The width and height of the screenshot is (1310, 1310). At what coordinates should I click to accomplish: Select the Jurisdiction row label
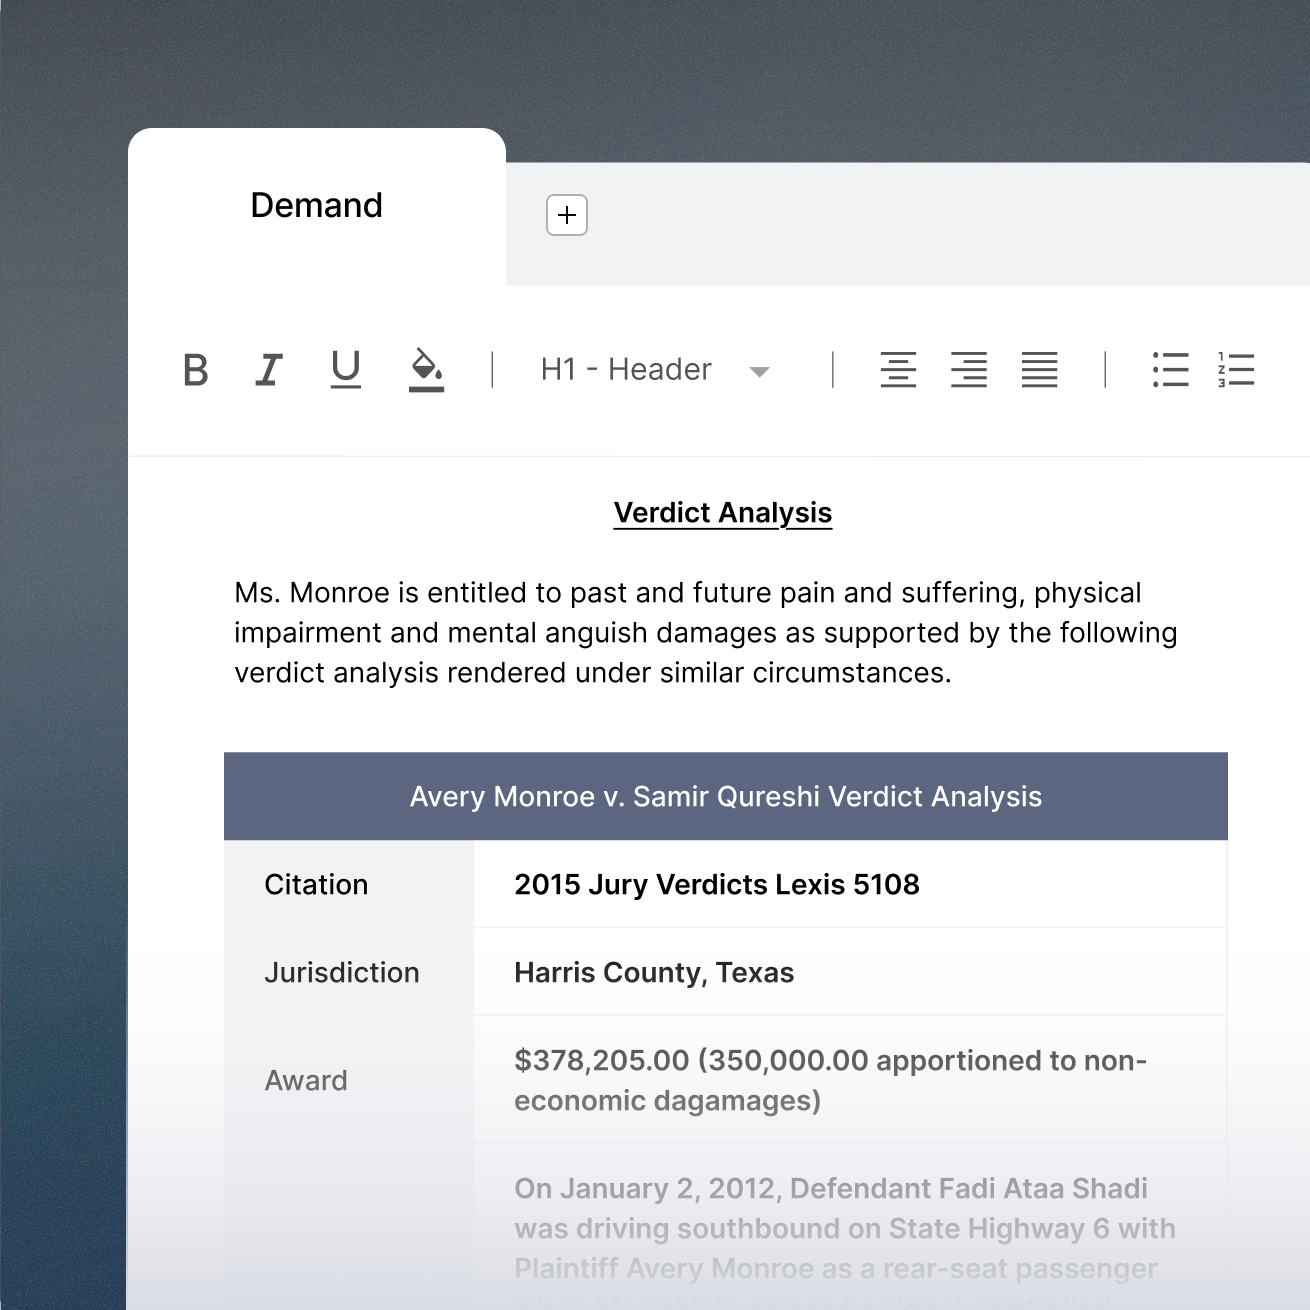(342, 973)
